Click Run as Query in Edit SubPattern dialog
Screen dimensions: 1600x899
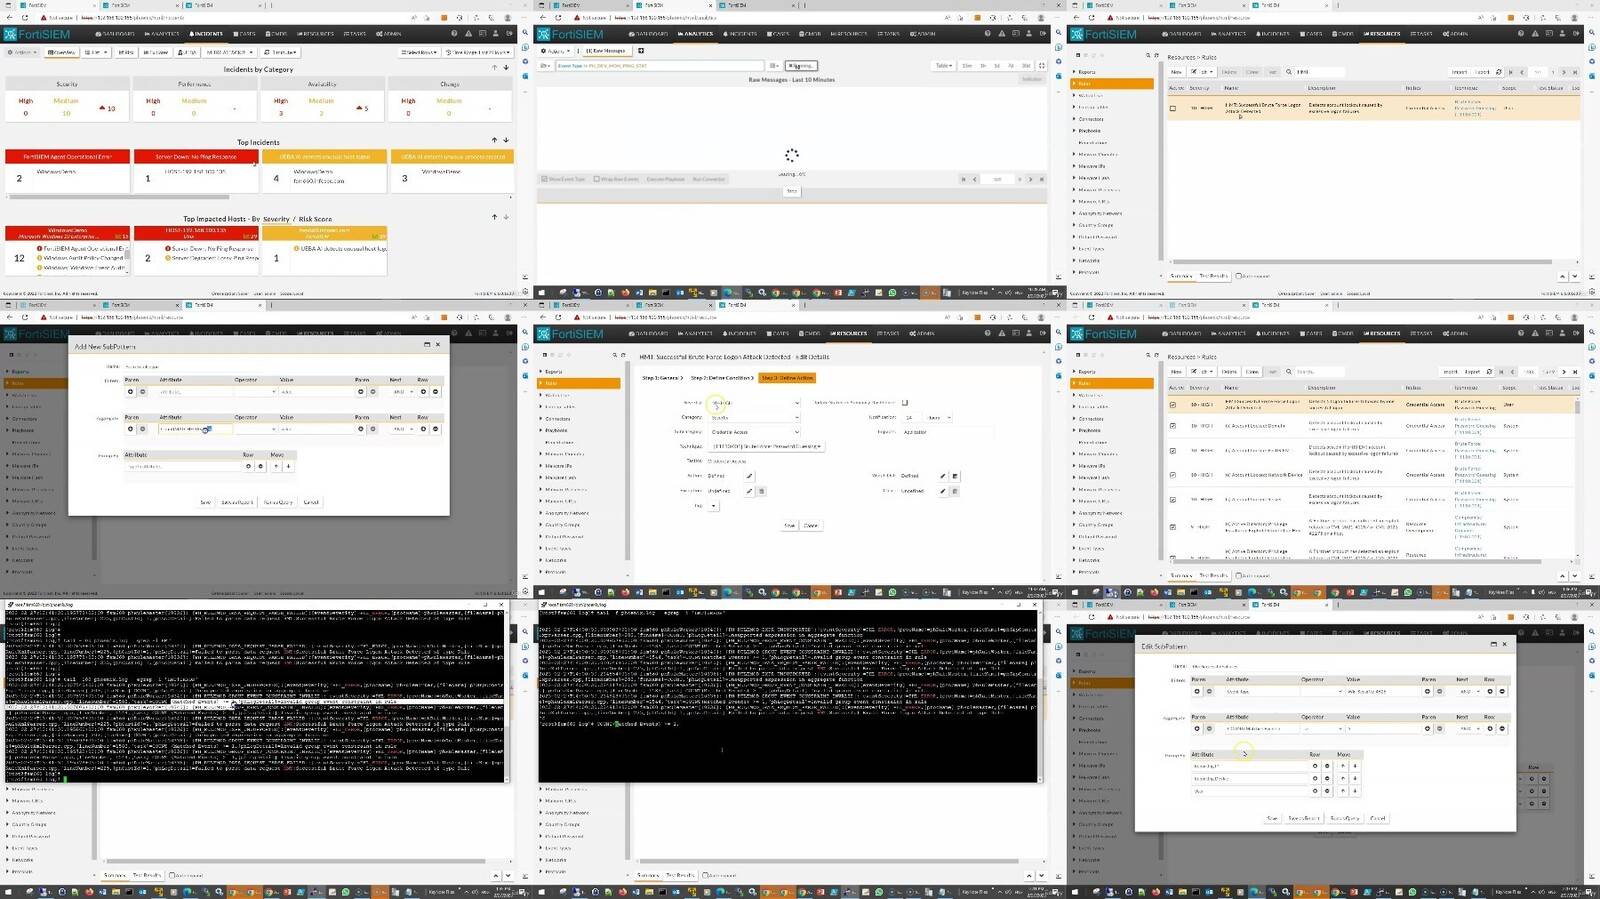tap(1345, 818)
